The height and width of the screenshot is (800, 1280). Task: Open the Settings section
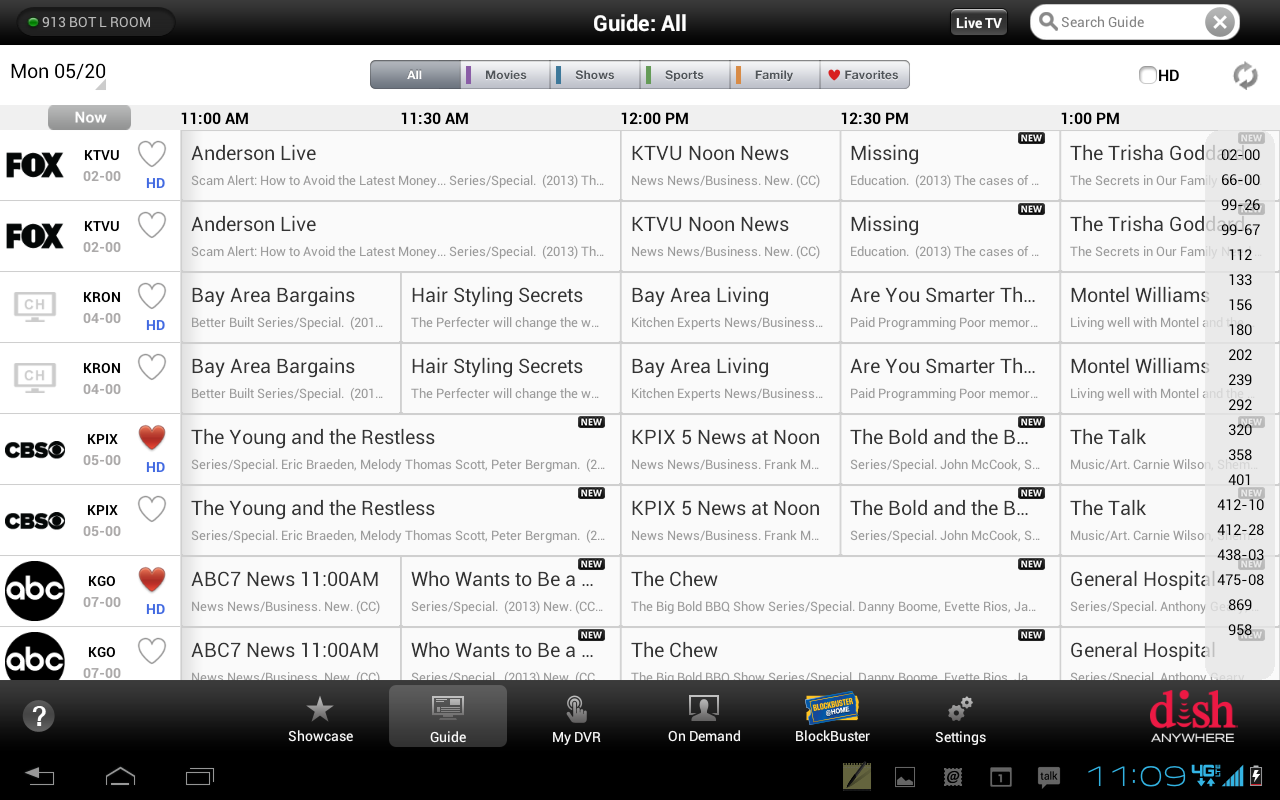pyautogui.click(x=959, y=716)
